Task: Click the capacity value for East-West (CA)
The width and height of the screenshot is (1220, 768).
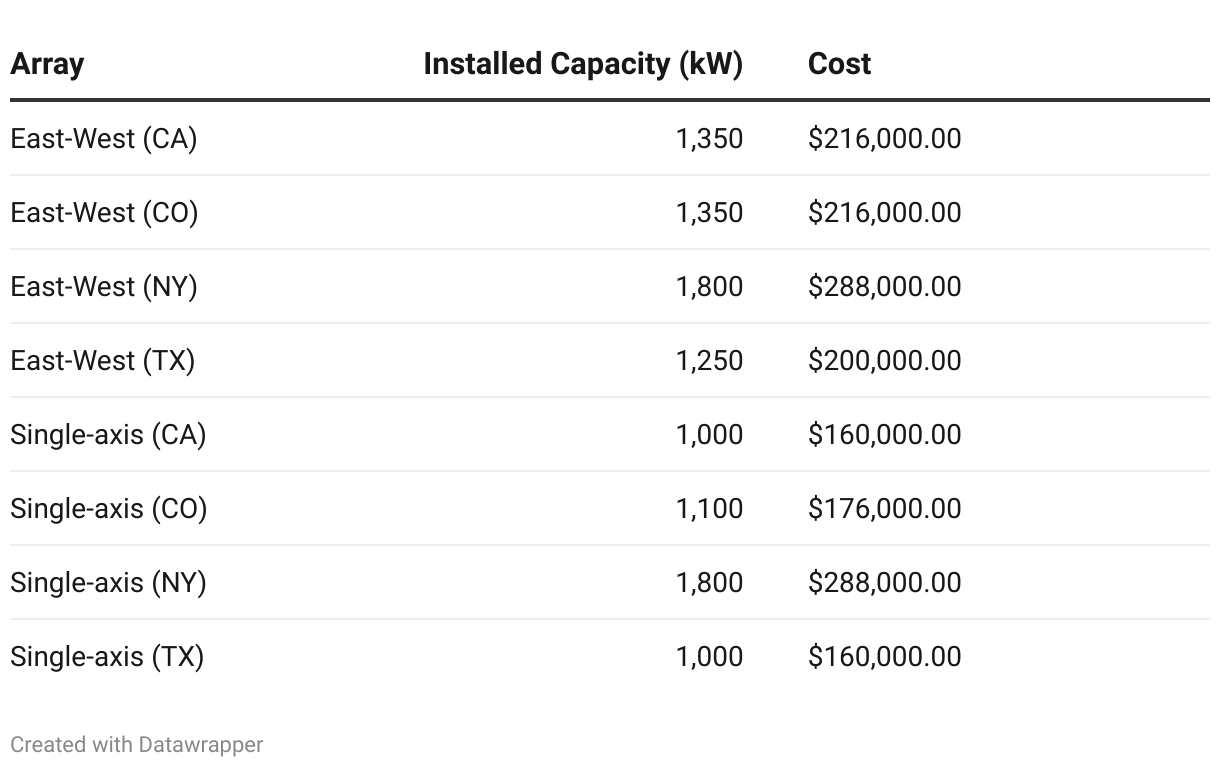Action: pyautogui.click(x=709, y=139)
